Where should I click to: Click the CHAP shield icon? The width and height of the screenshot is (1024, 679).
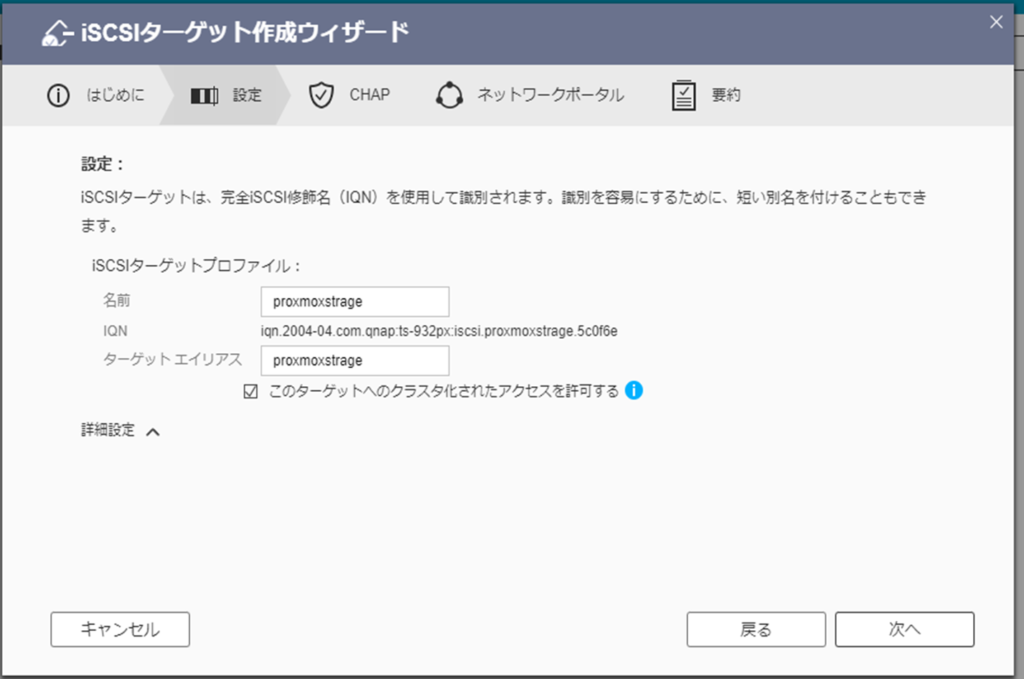[321, 96]
